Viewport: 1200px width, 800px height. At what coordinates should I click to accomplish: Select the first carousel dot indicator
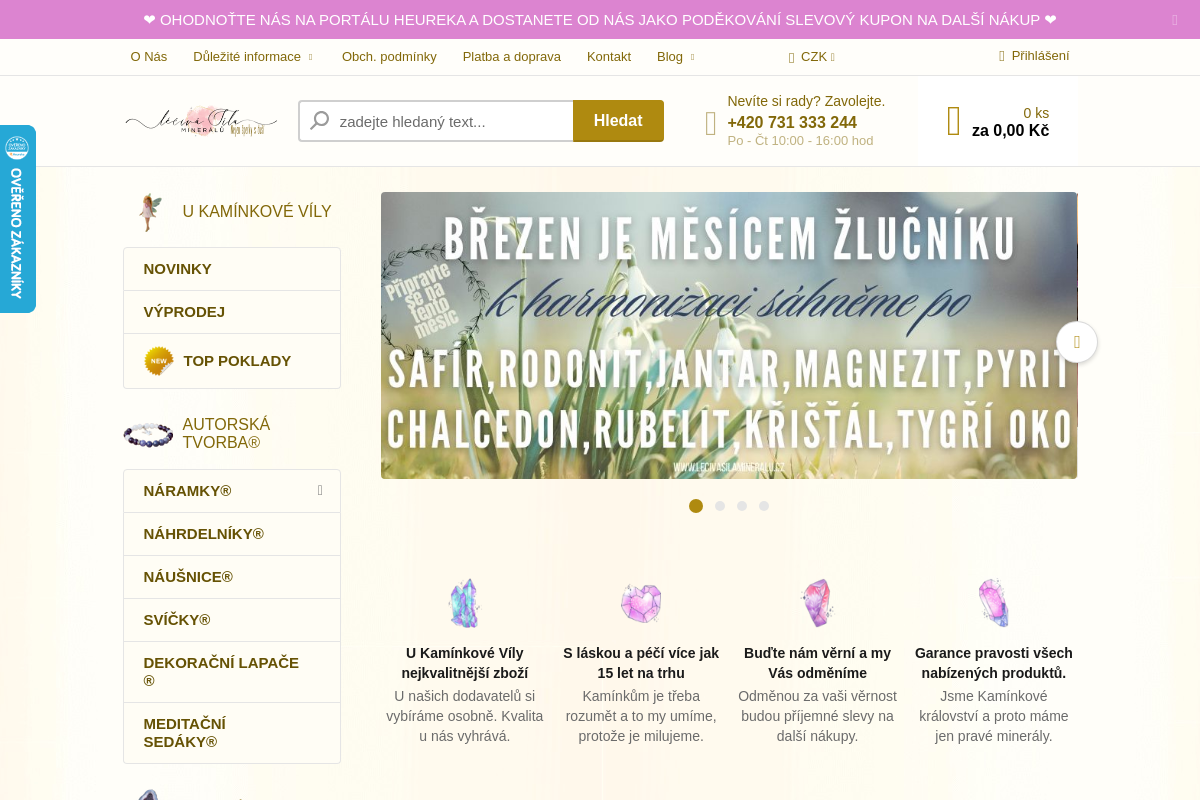696,506
